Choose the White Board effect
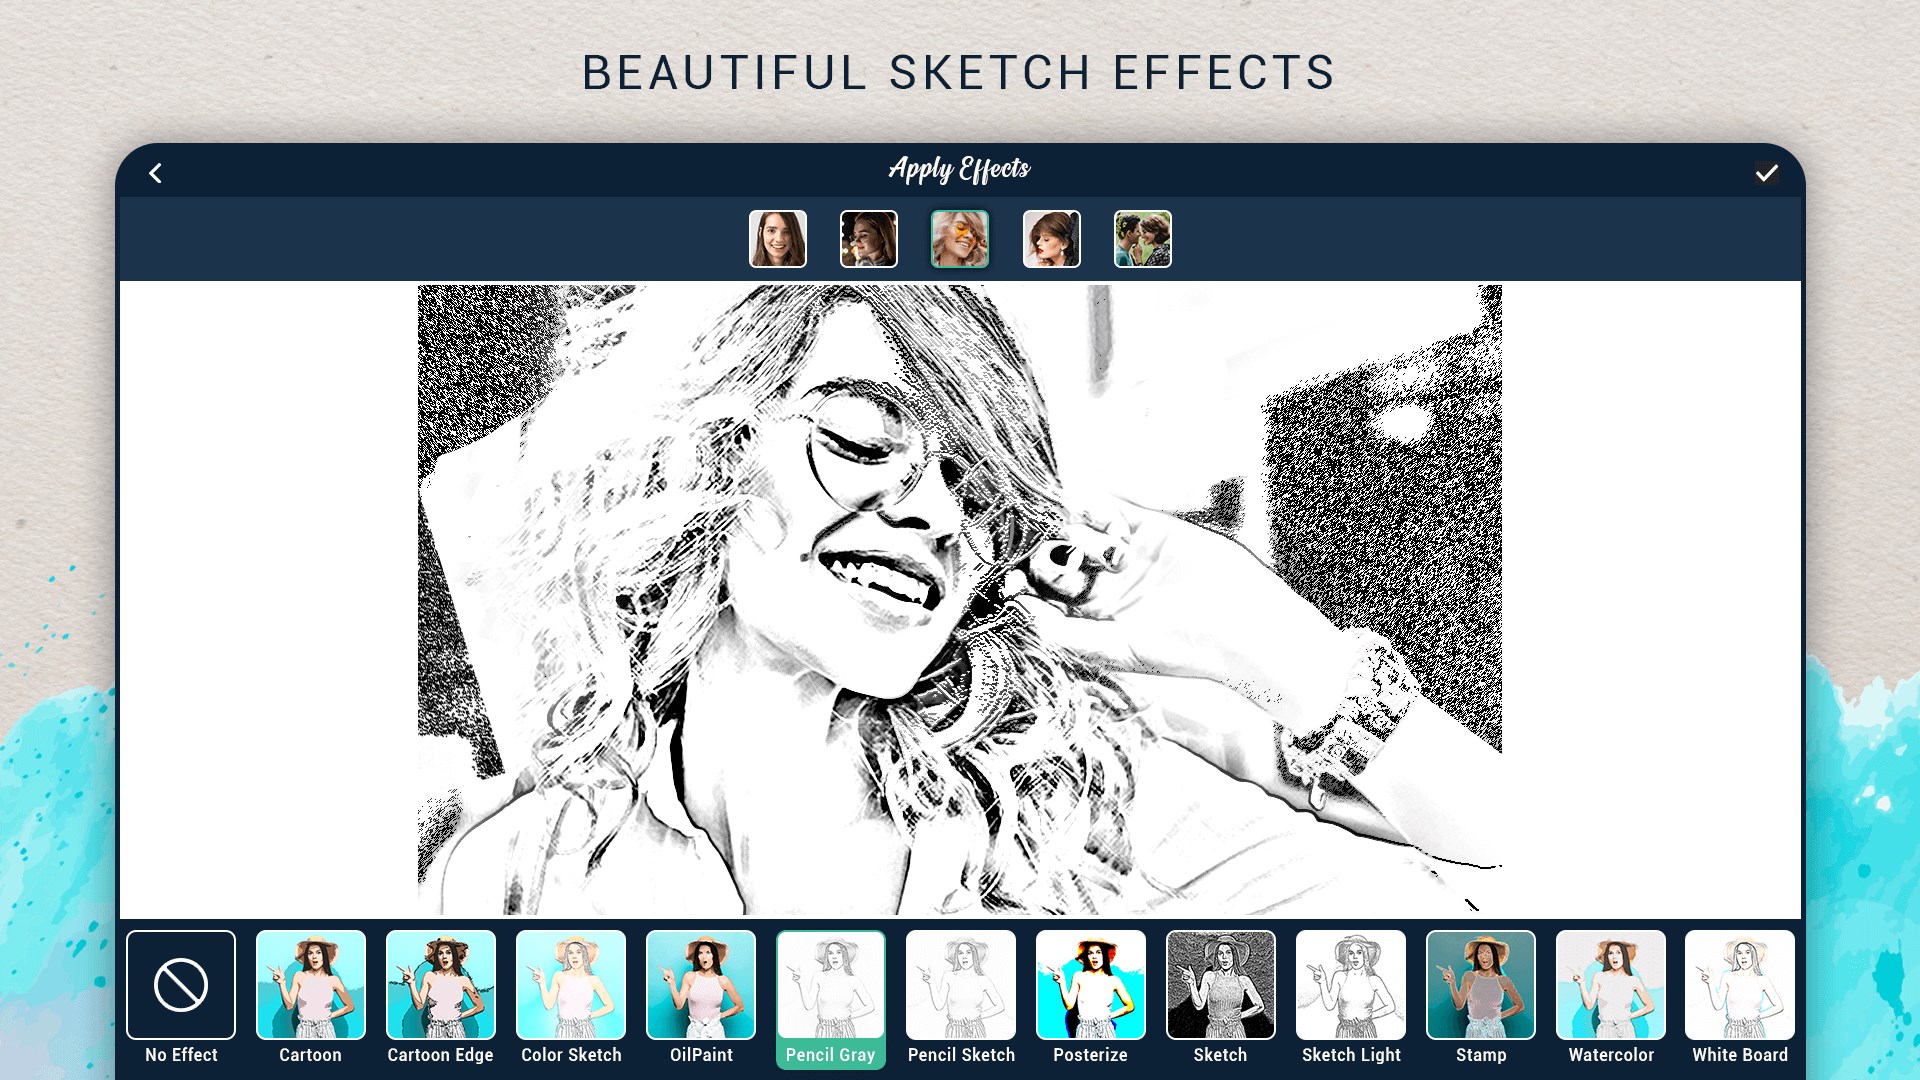Viewport: 1920px width, 1080px height. click(x=1740, y=986)
